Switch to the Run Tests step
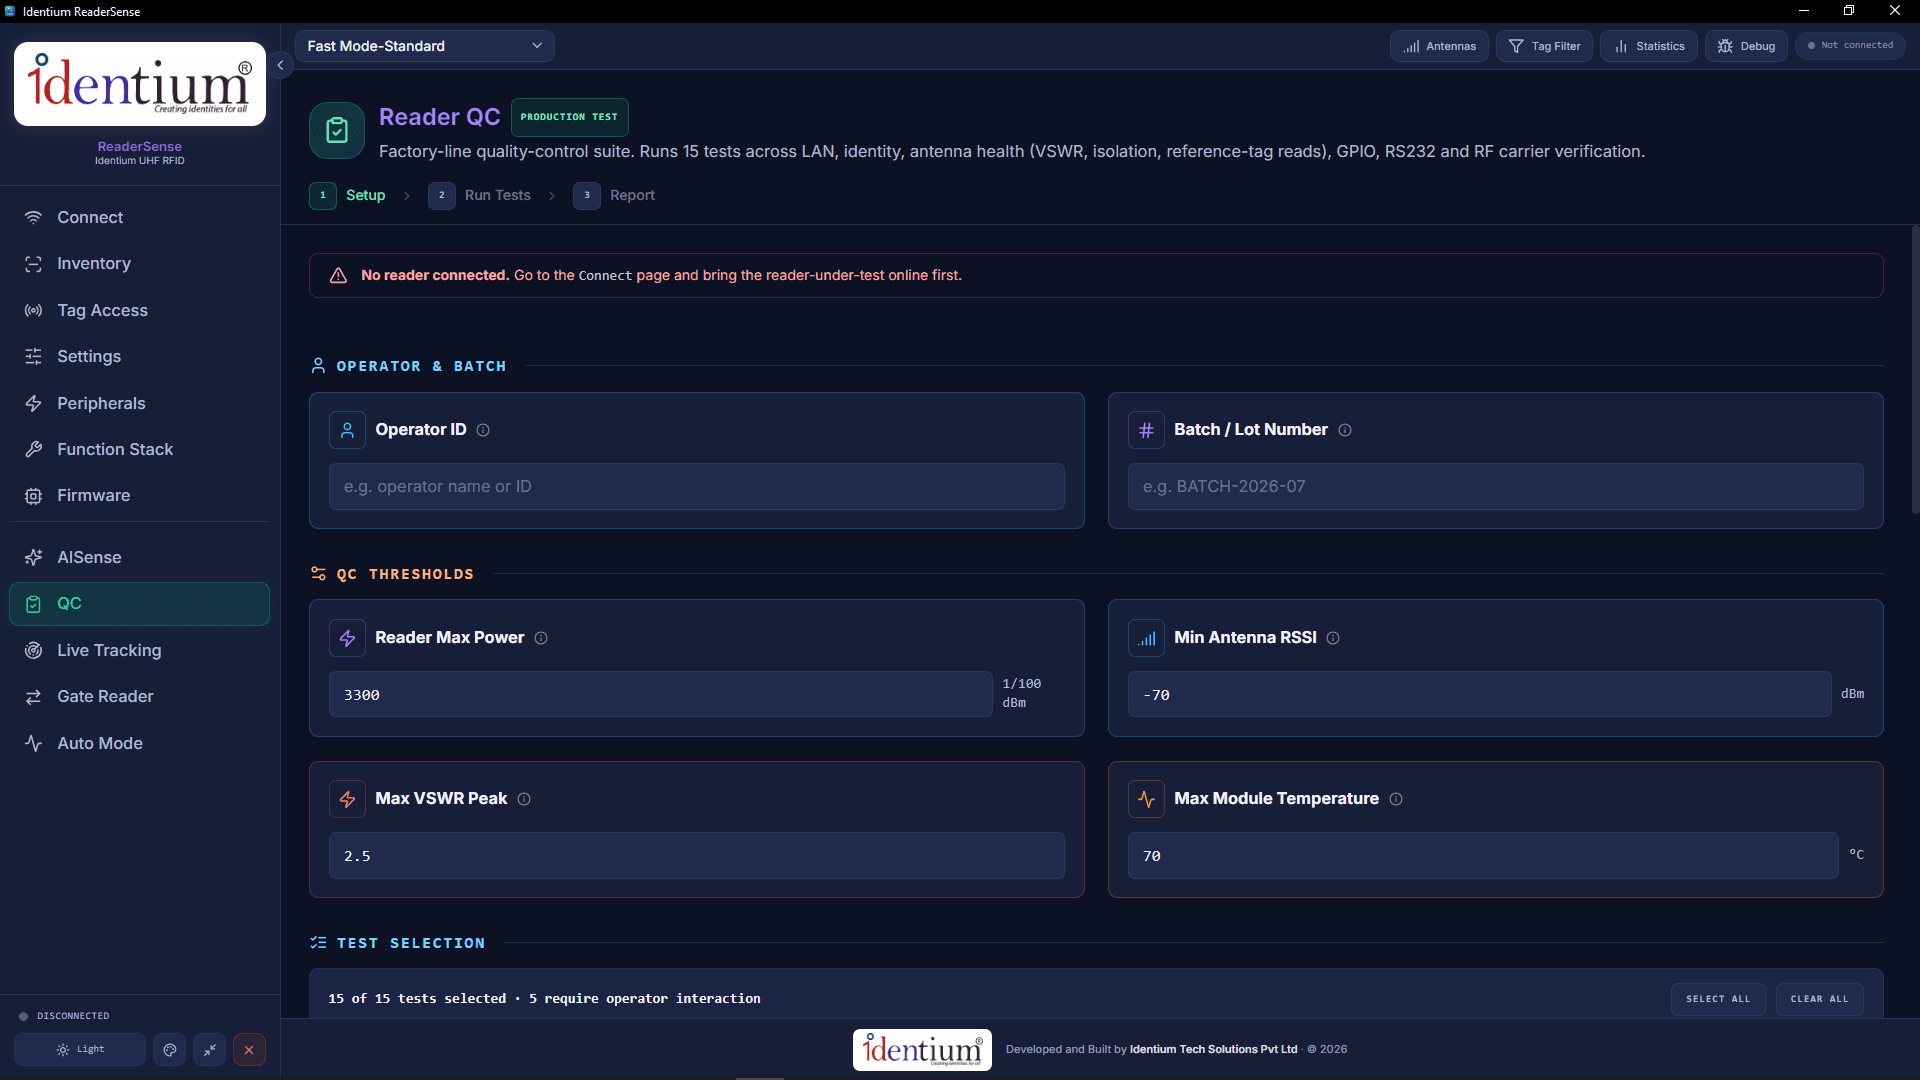This screenshot has width=1920, height=1080. point(480,196)
